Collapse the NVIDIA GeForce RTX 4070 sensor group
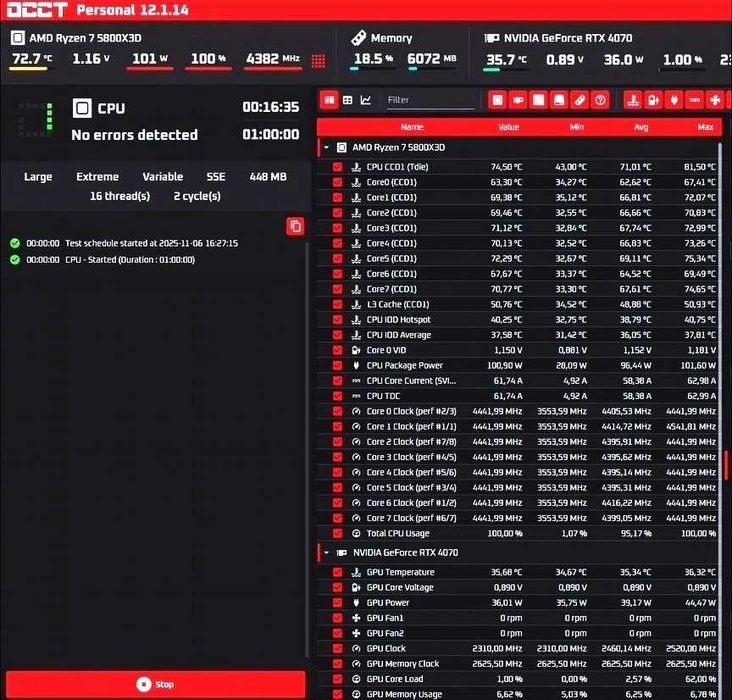Viewport: 732px width, 700px height. pyautogui.click(x=326, y=552)
